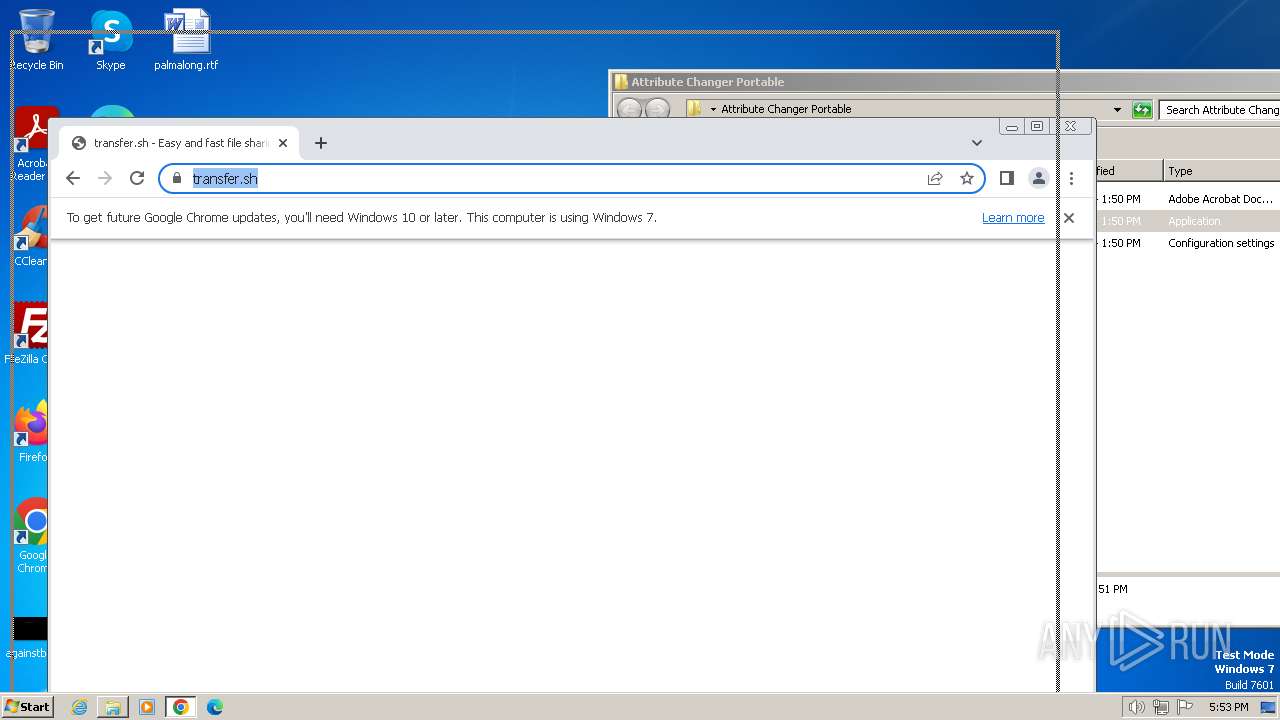Click the share this page icon

click(935, 178)
